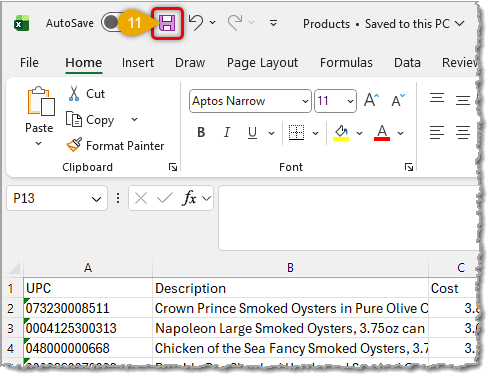Screen dimensions: 494x380
Task: Toggle Bold formatting
Action: click(x=201, y=133)
